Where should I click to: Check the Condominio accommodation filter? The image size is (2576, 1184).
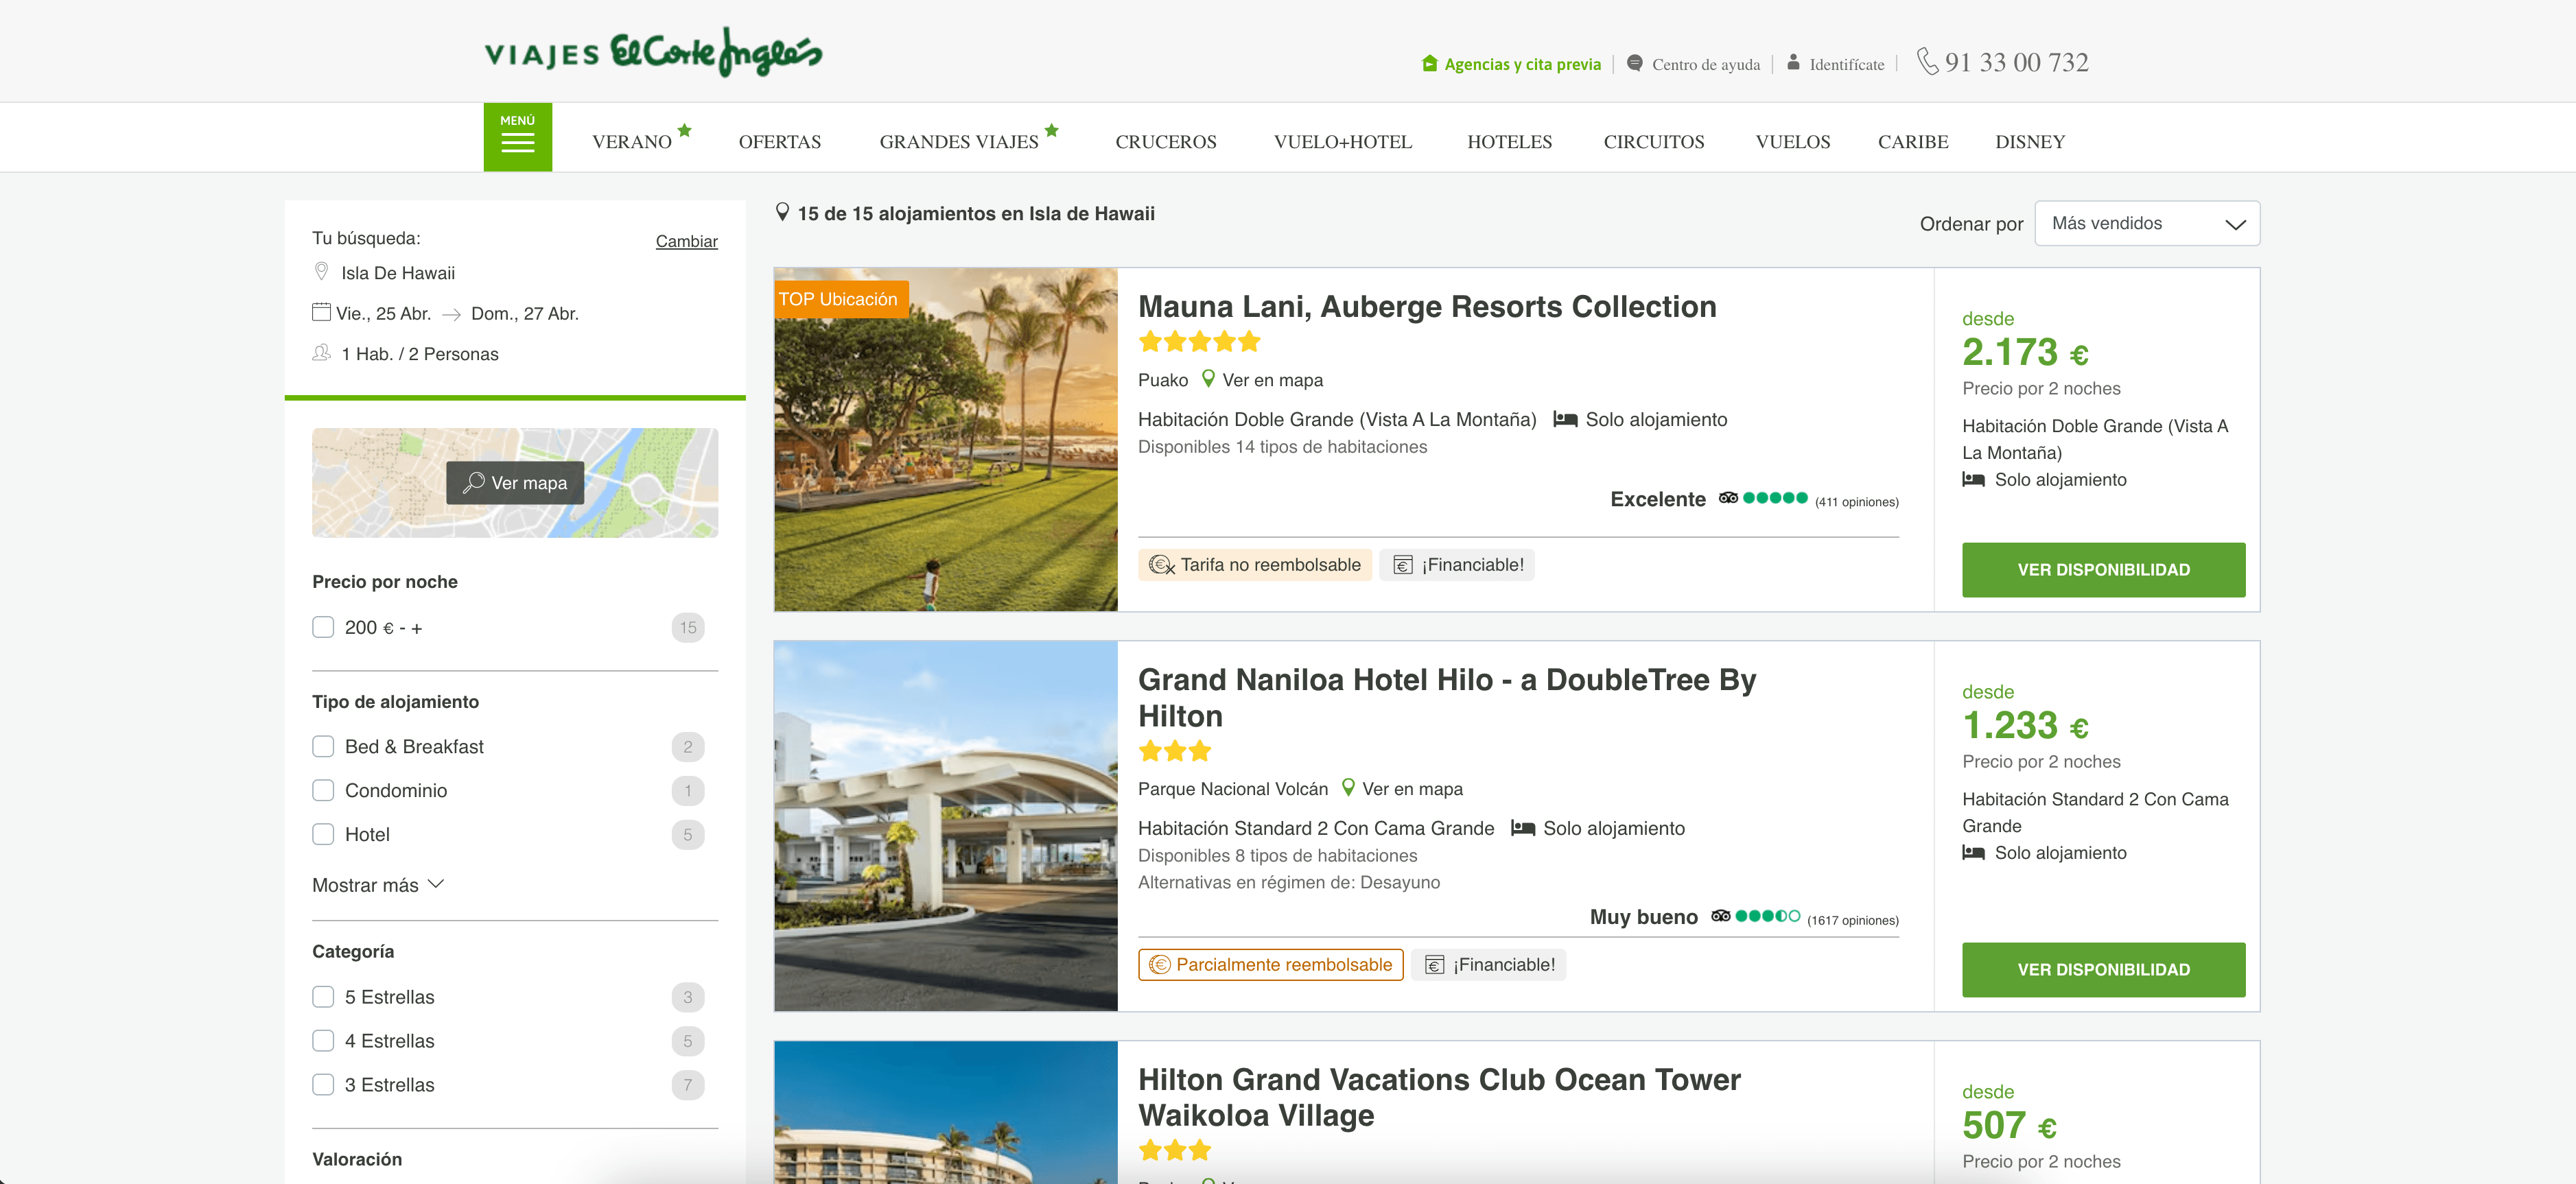coord(323,791)
